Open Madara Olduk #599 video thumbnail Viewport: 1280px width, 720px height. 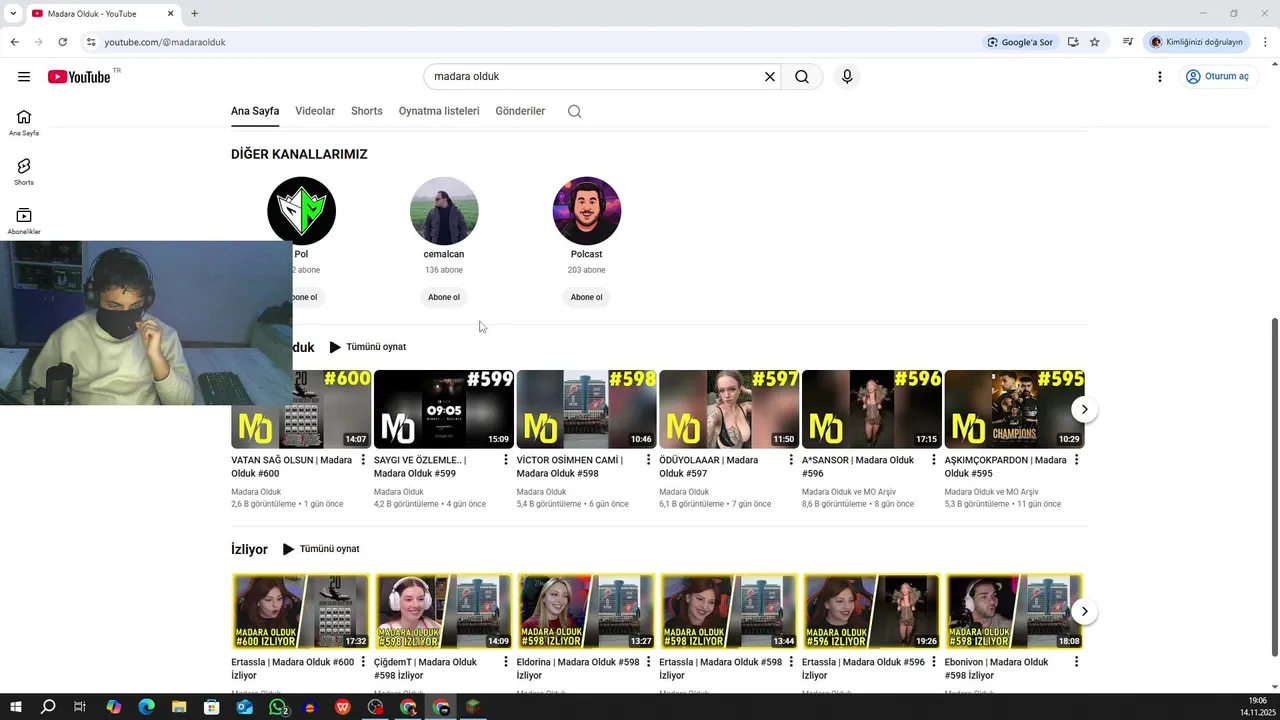(x=444, y=409)
